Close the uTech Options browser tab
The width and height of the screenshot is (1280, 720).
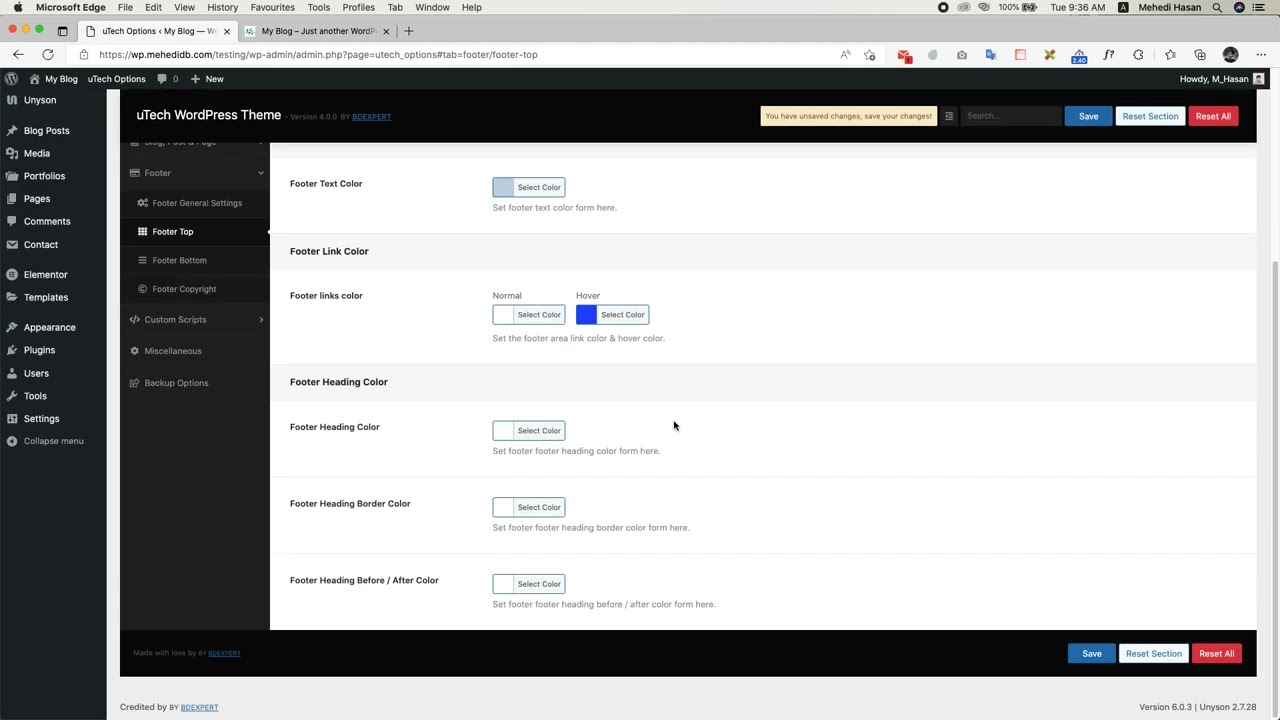click(x=226, y=31)
